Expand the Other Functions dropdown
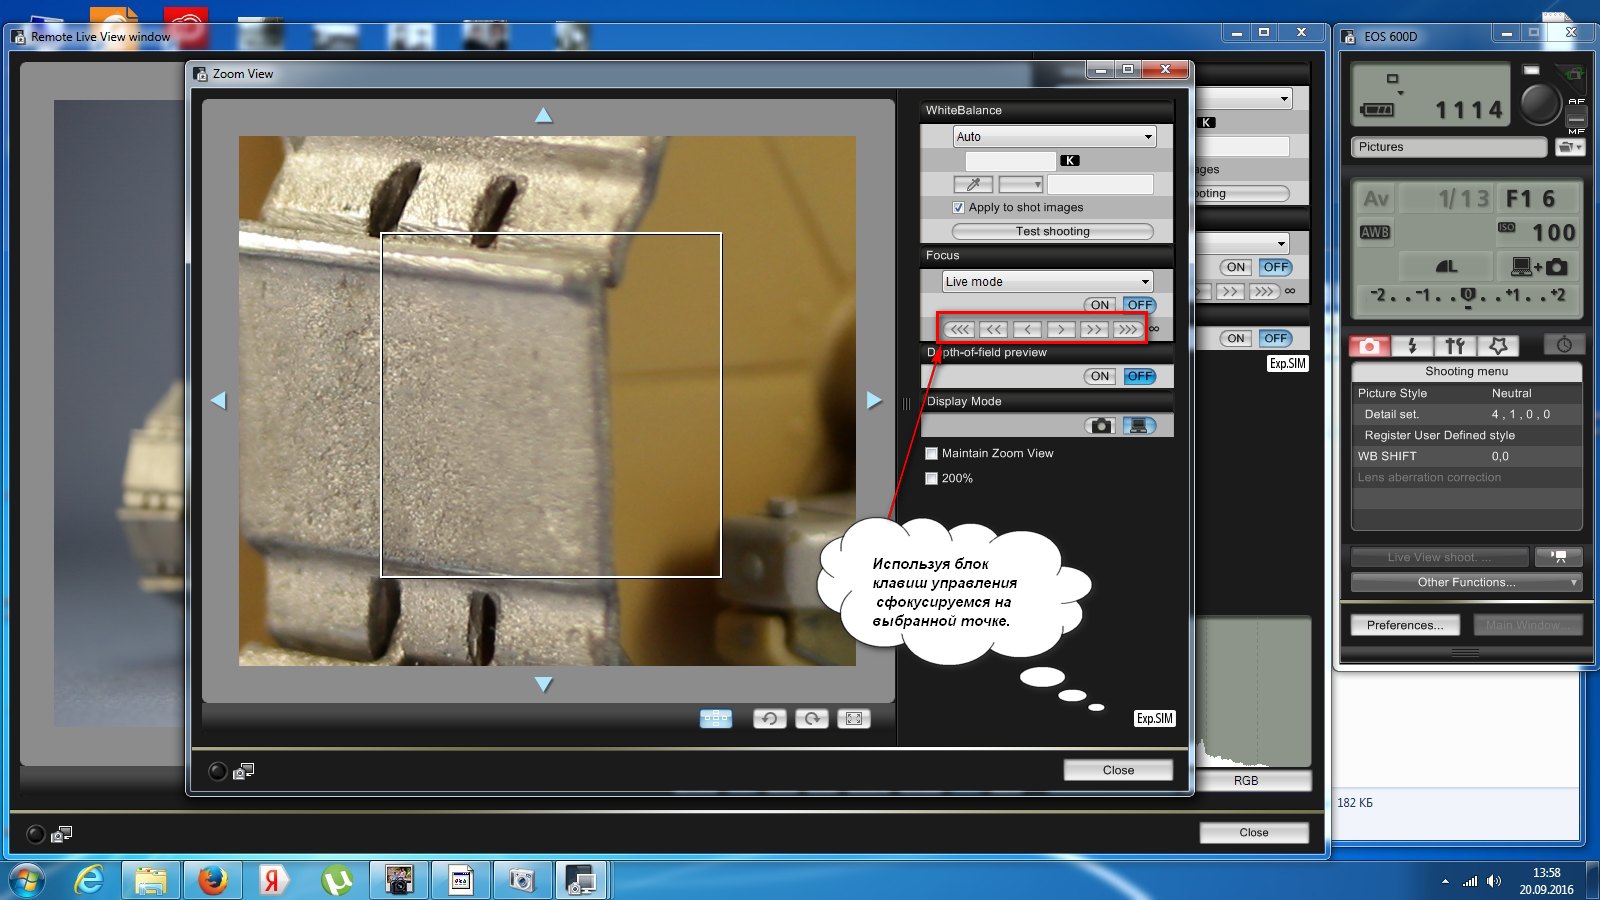Screen dimensions: 1600x900 [x=1466, y=582]
